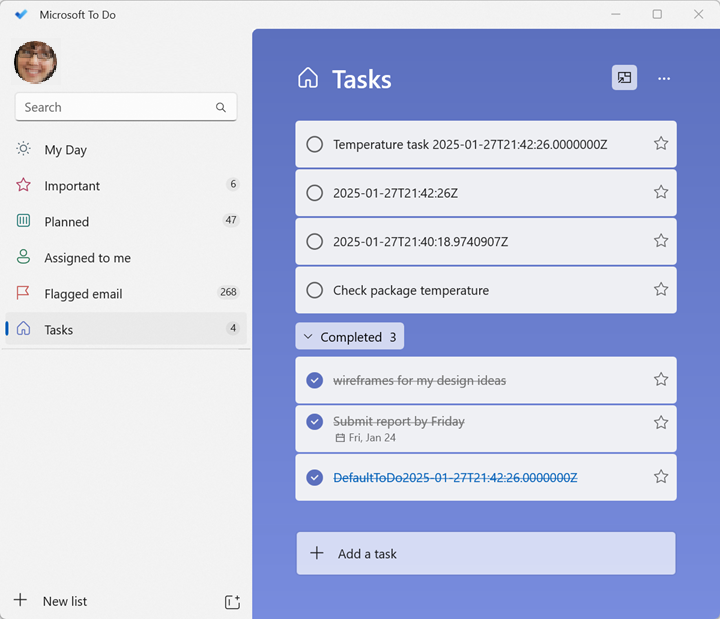Collapse the Completed section
The image size is (720, 619).
pyautogui.click(x=349, y=336)
